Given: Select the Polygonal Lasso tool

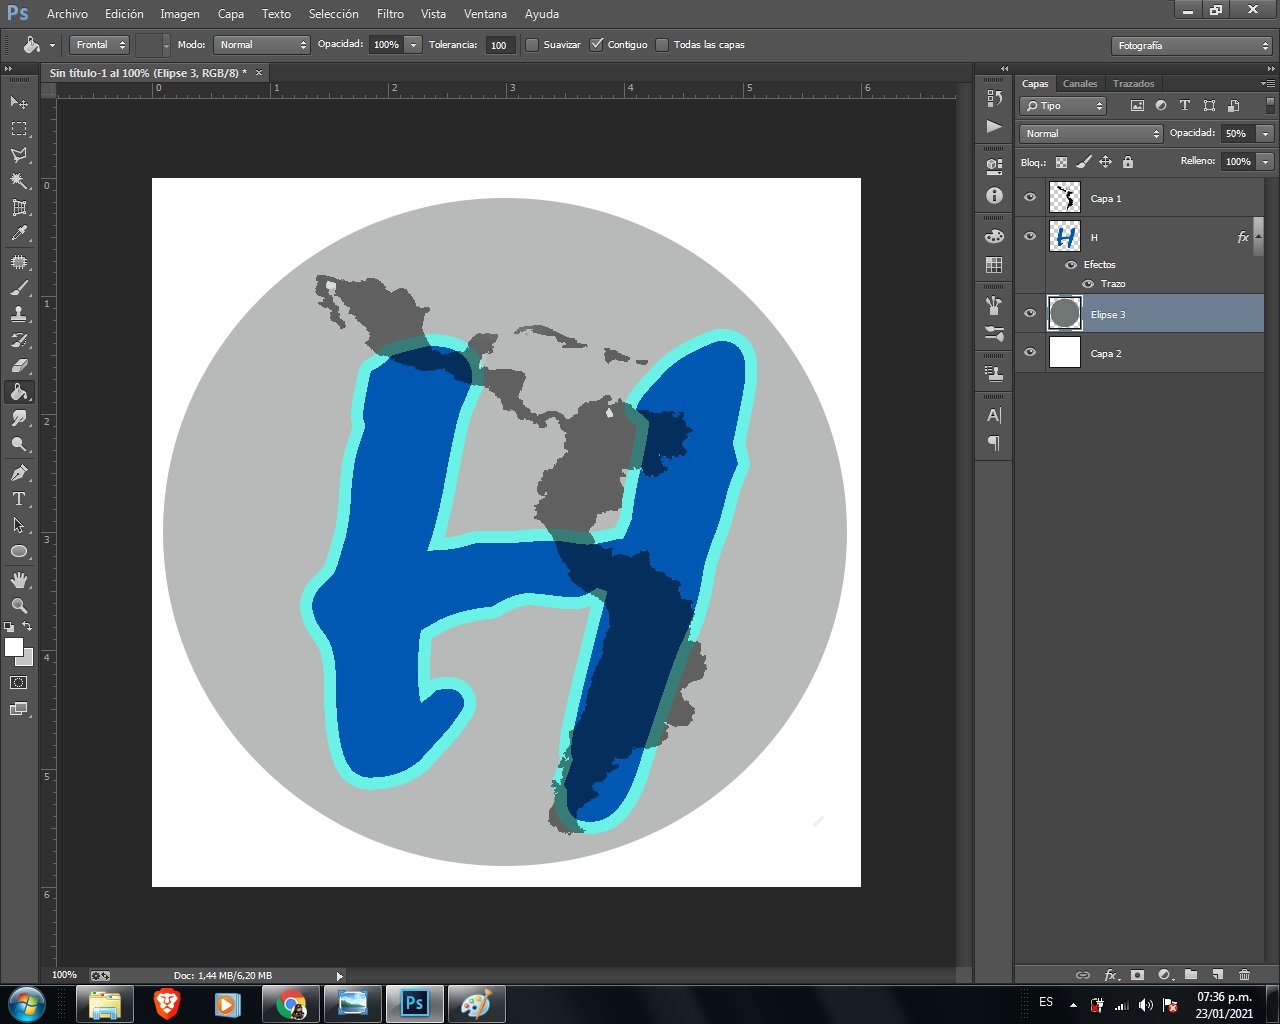Looking at the screenshot, I should (x=19, y=155).
